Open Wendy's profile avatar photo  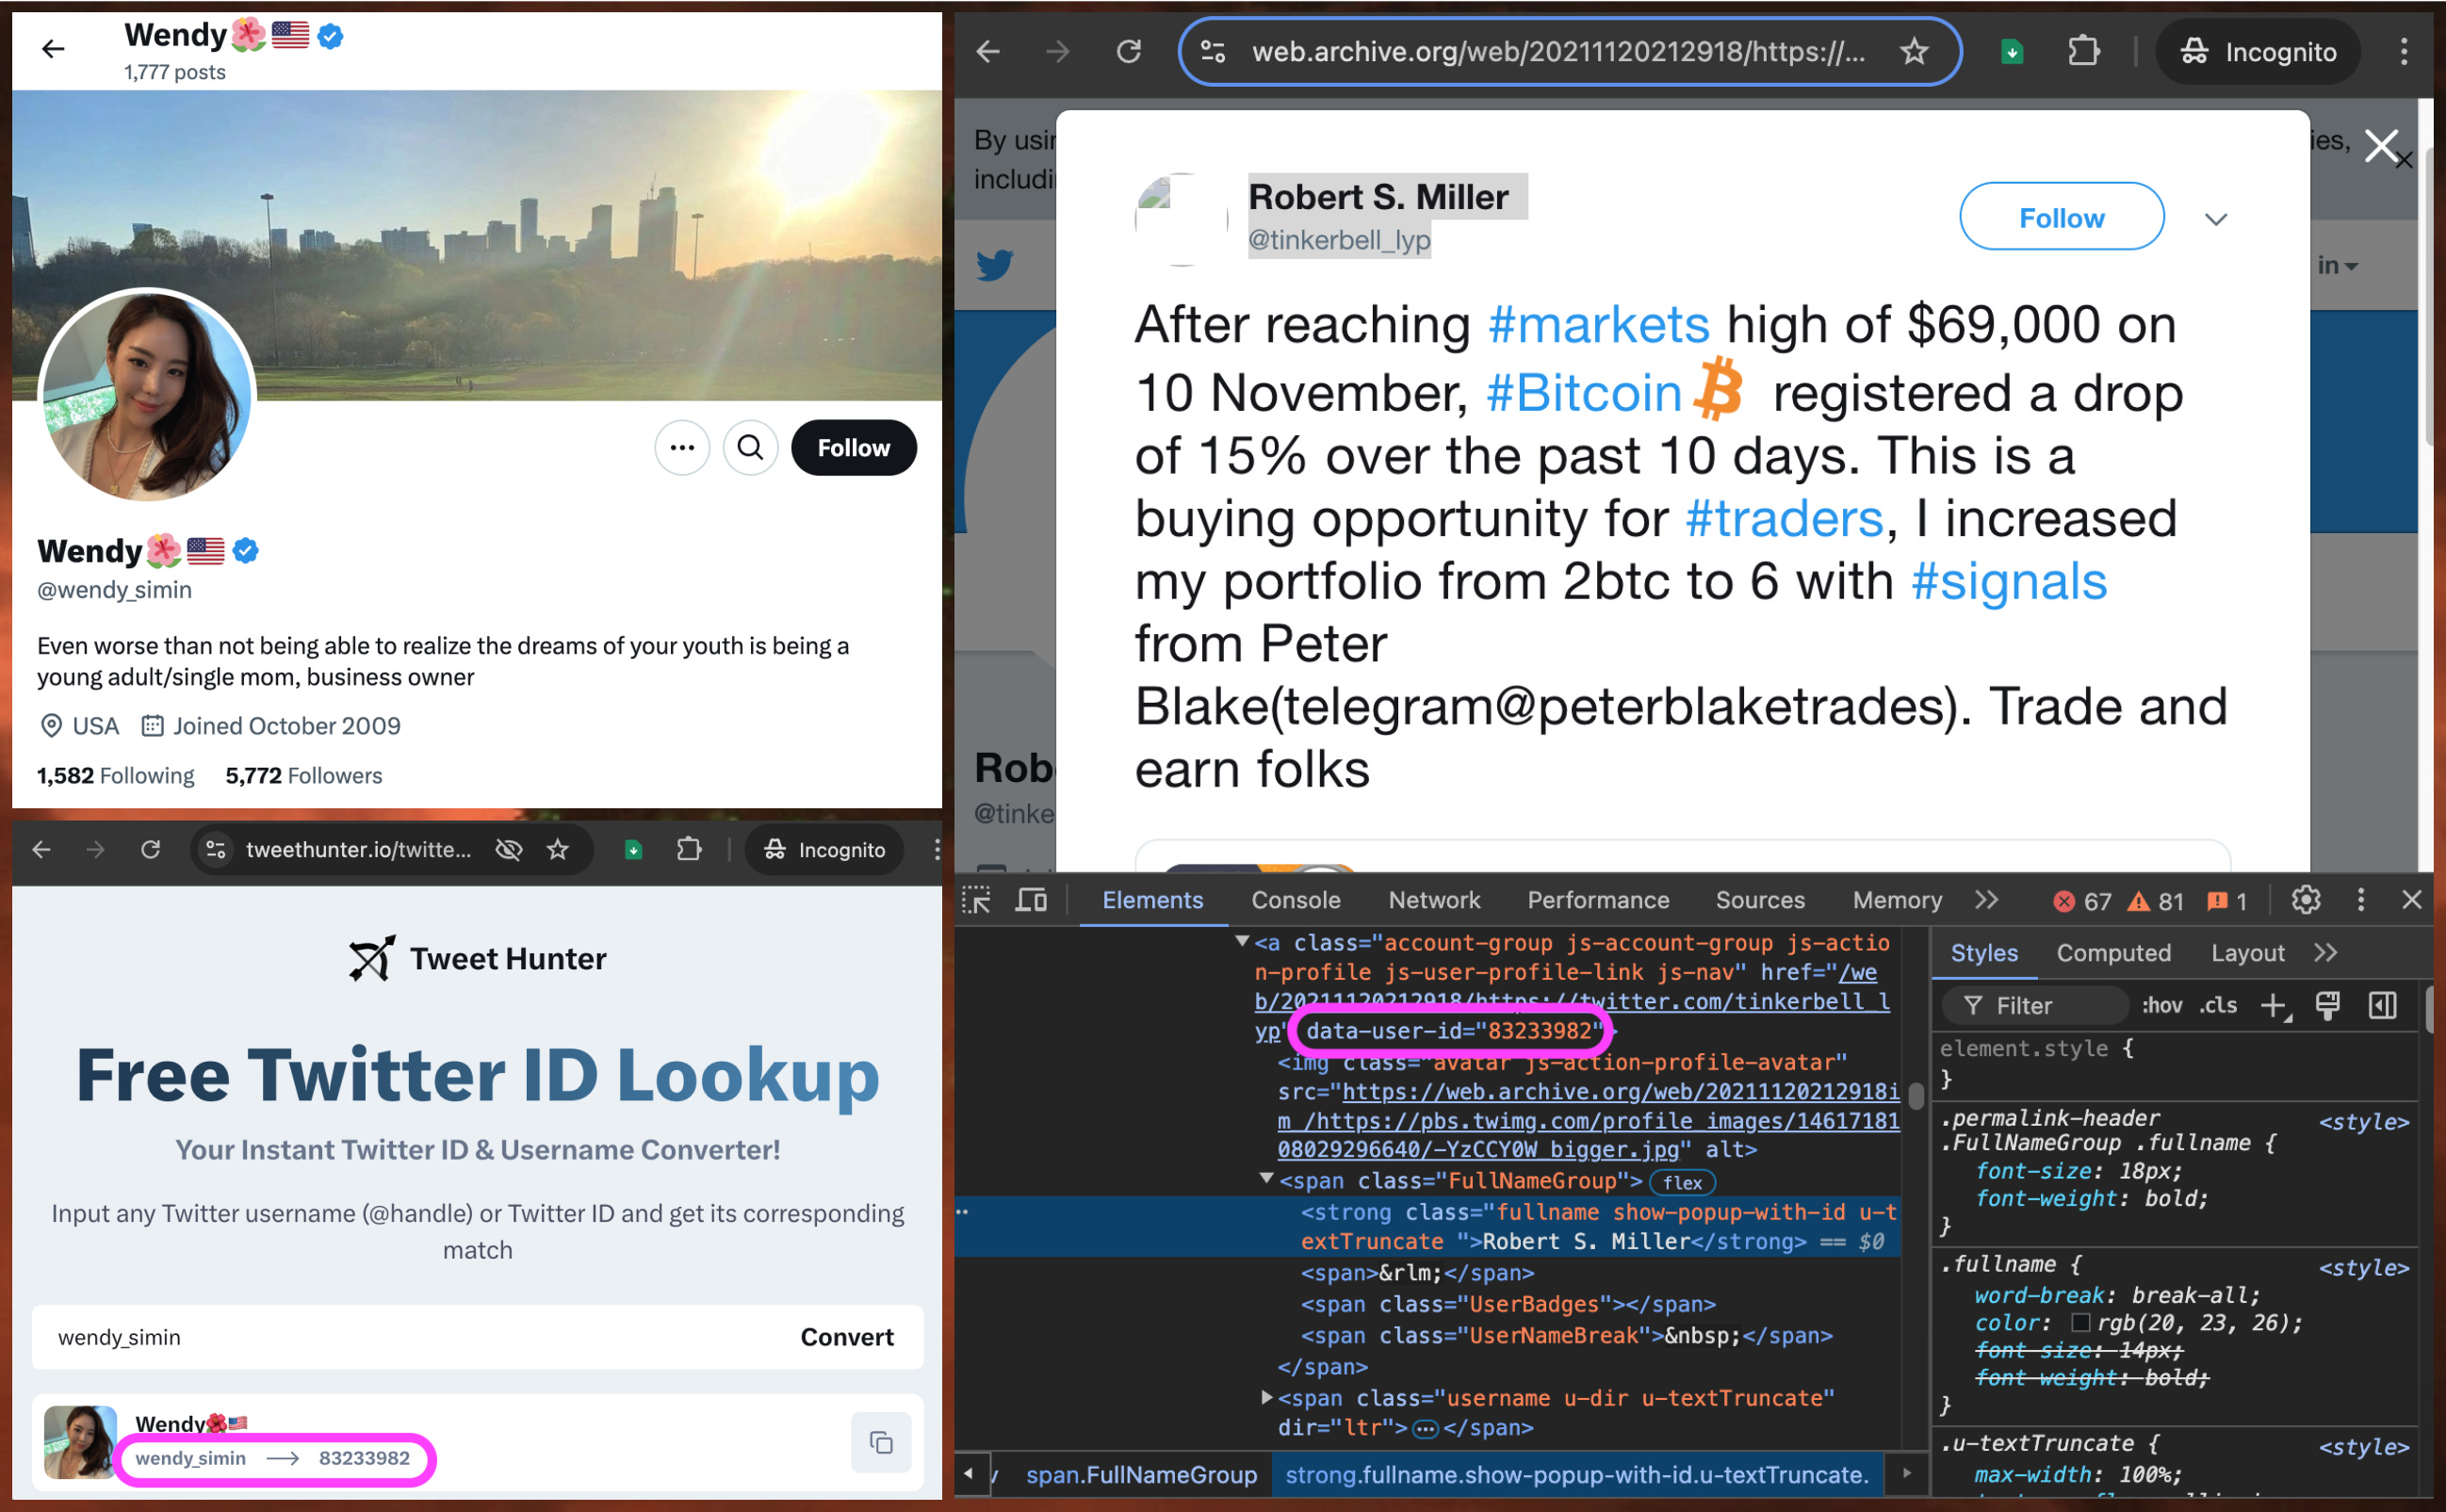[147, 397]
